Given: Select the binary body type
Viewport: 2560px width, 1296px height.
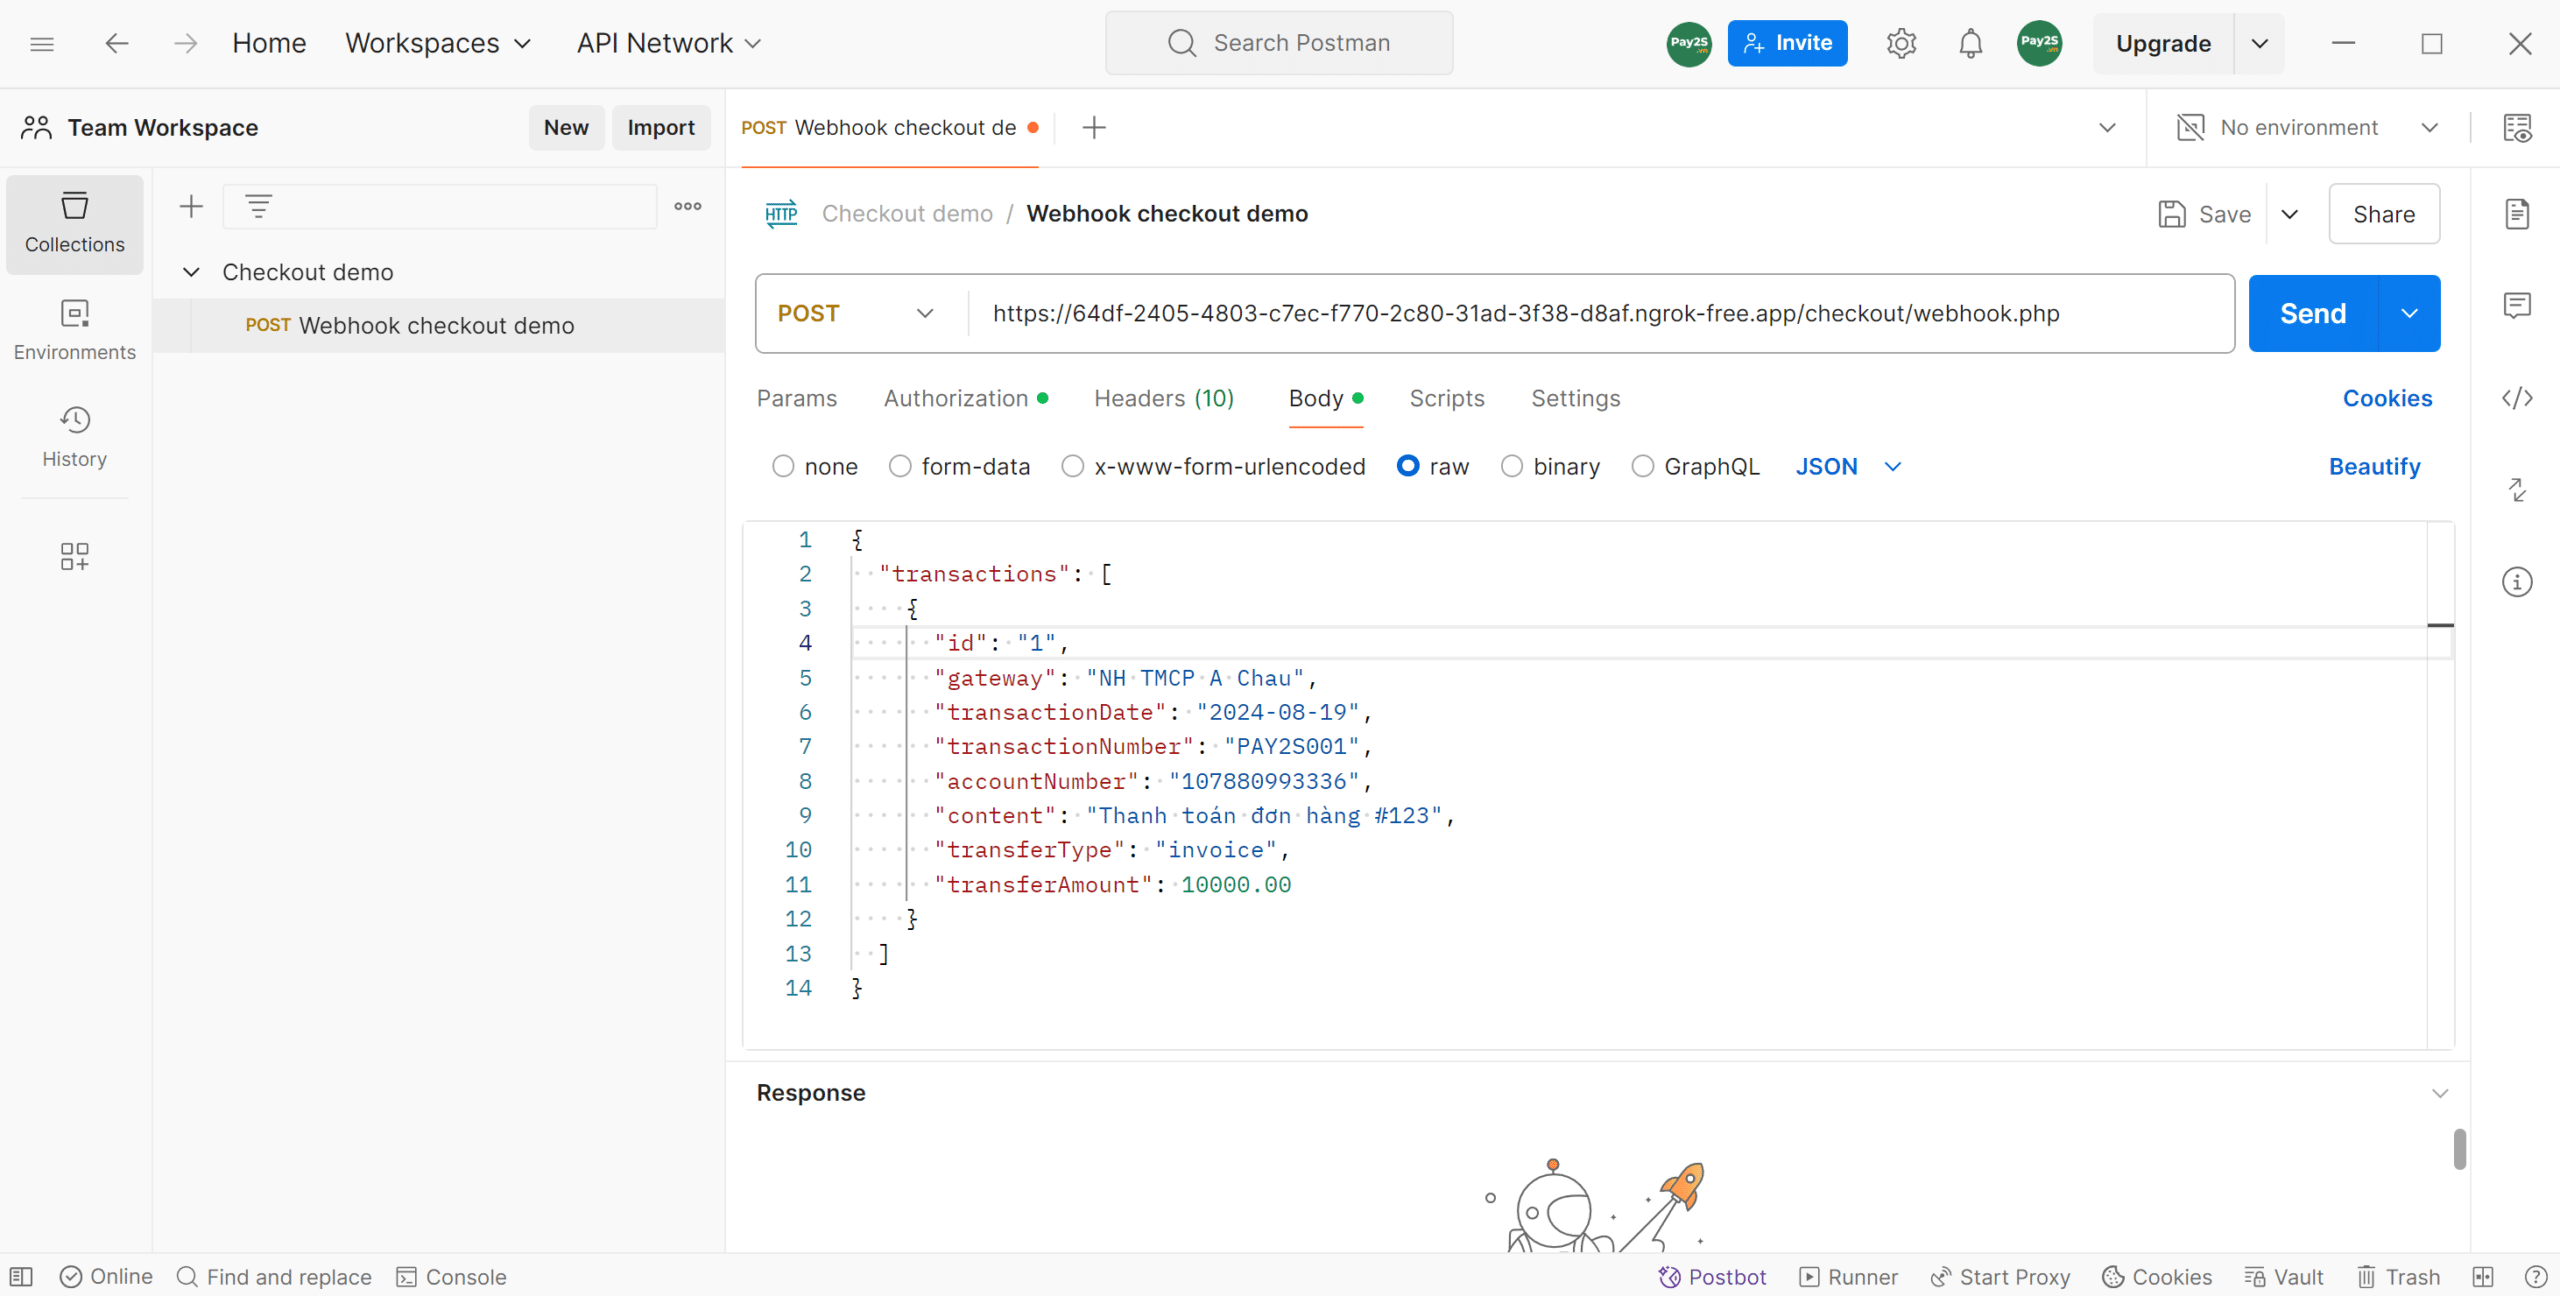Looking at the screenshot, I should click(1512, 467).
